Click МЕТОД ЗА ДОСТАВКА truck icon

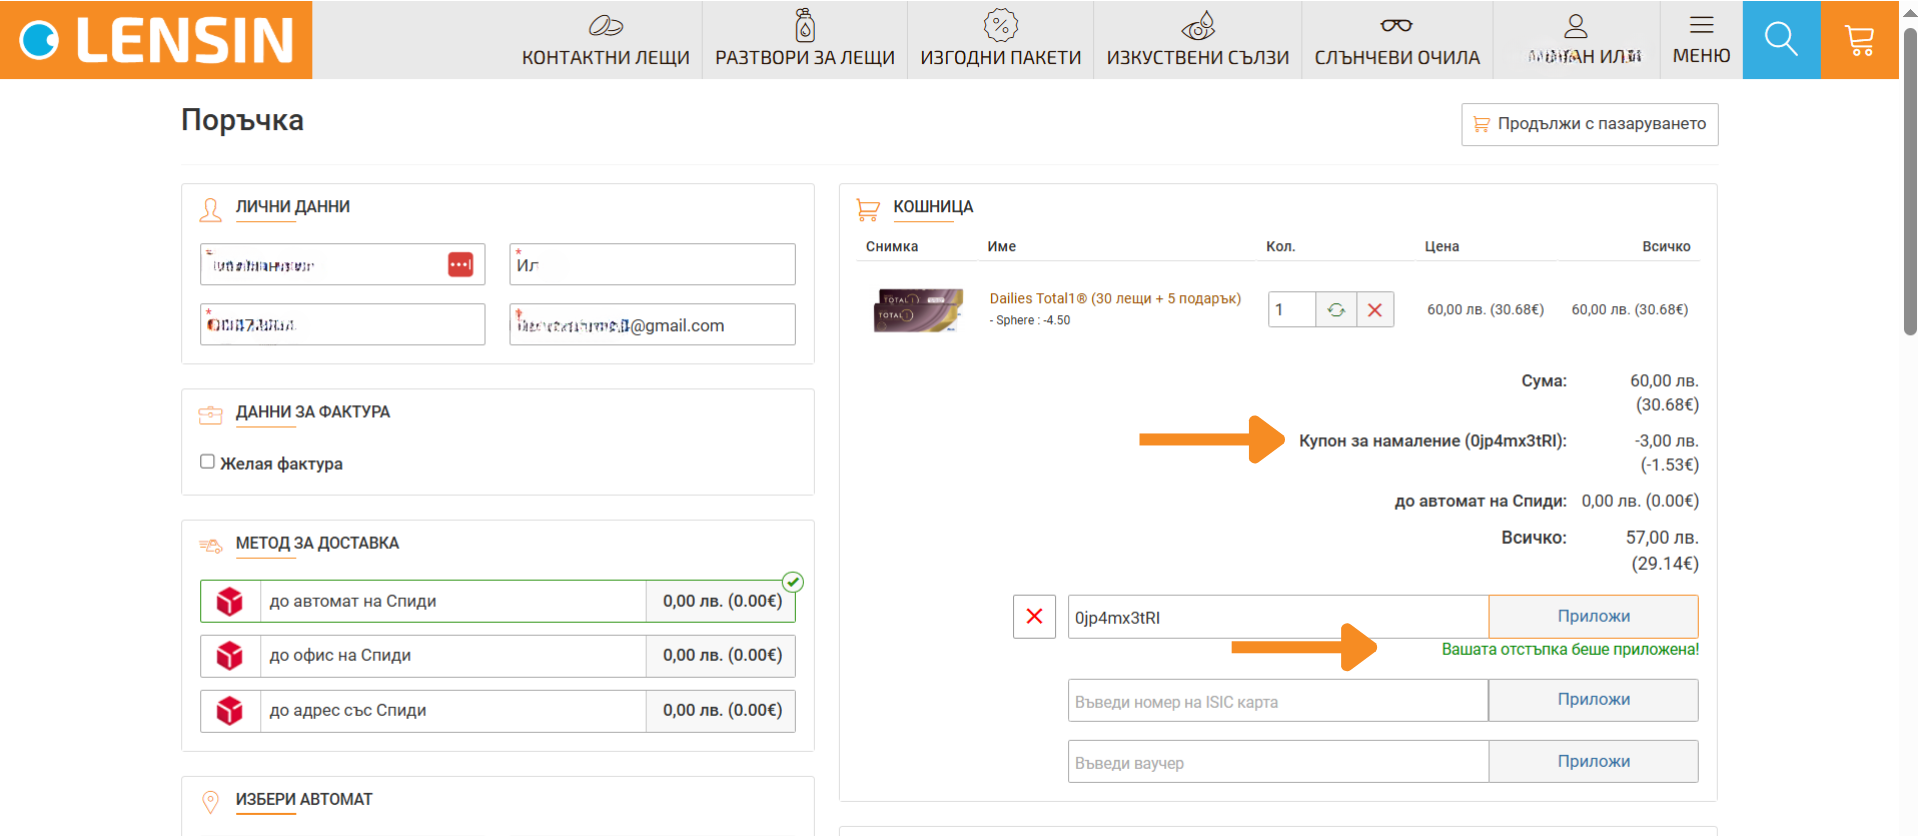coord(210,546)
